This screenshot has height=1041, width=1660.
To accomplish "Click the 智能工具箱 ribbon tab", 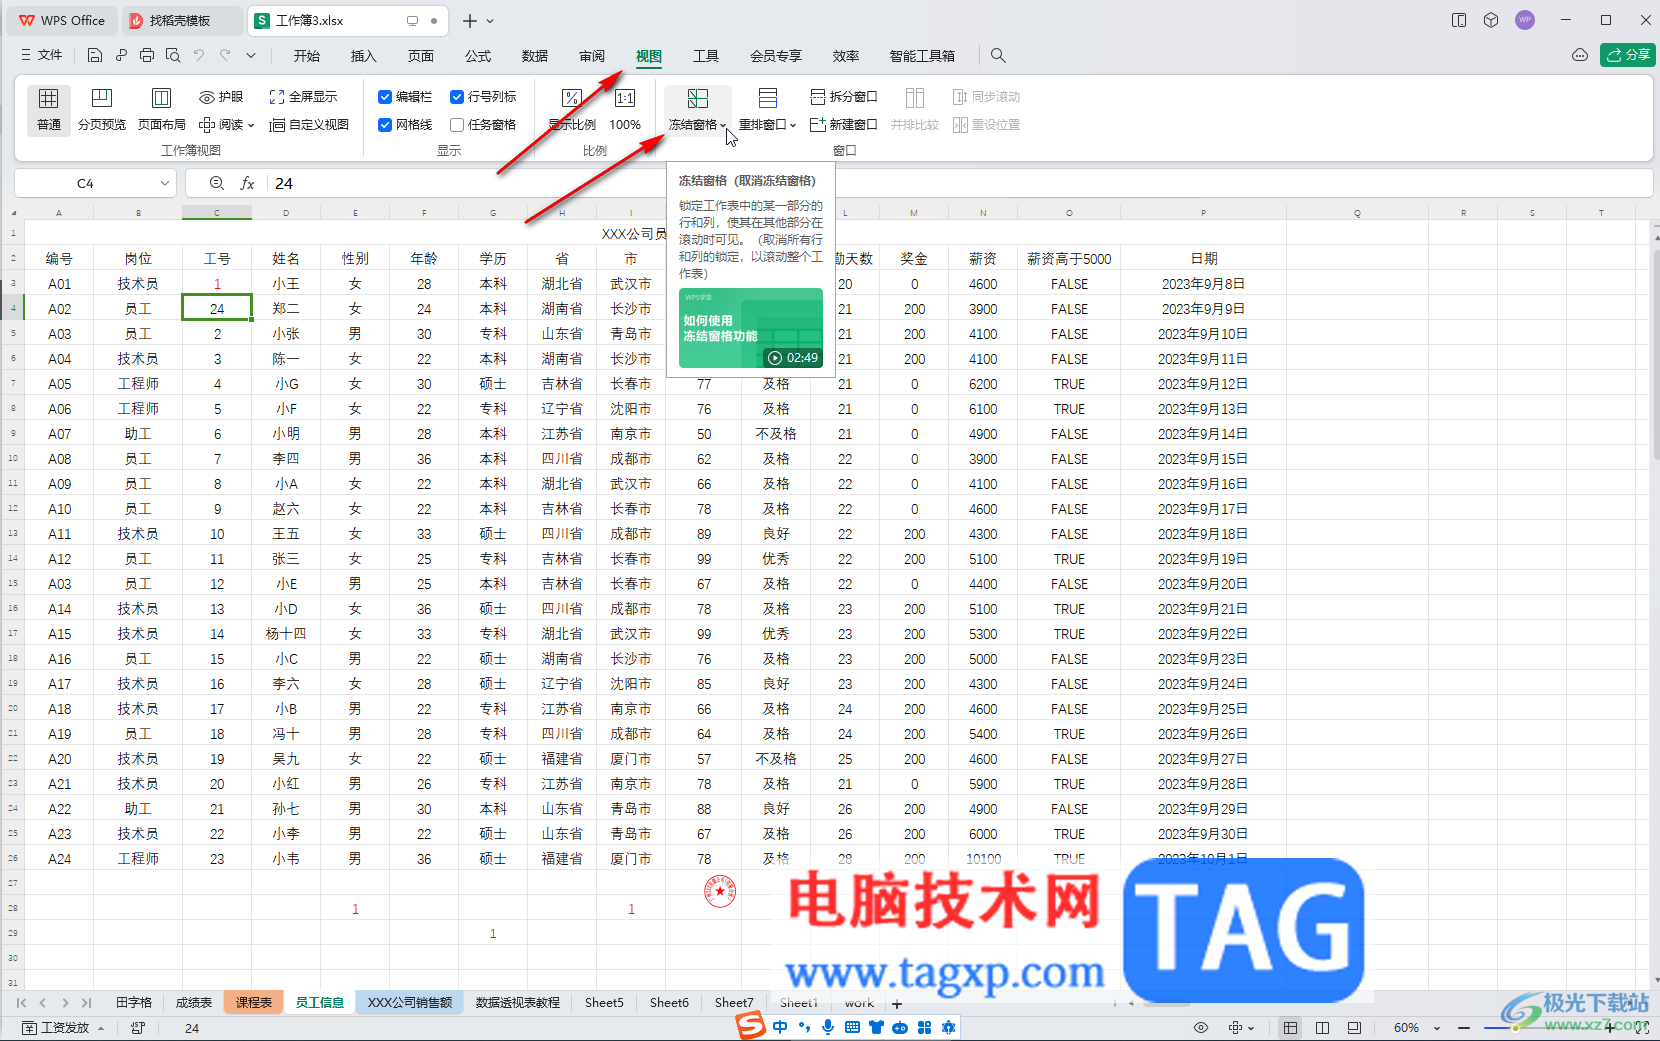I will tap(922, 56).
